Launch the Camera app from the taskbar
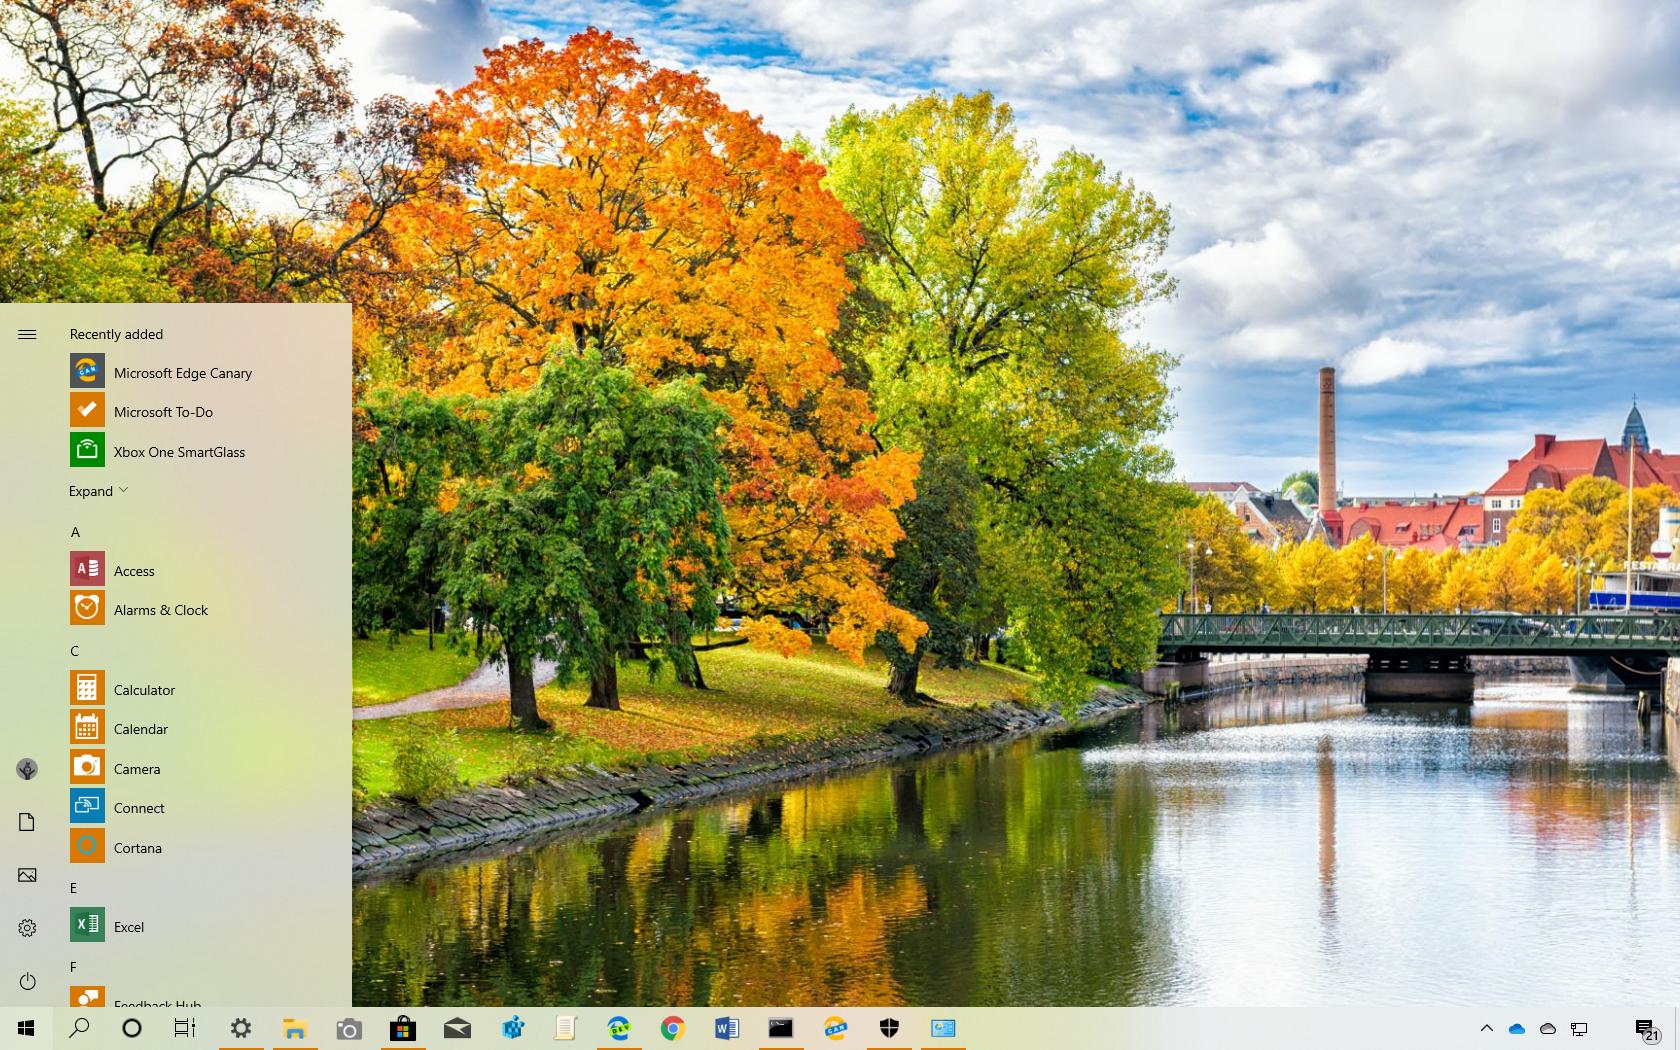Image resolution: width=1680 pixels, height=1050 pixels. point(348,1028)
